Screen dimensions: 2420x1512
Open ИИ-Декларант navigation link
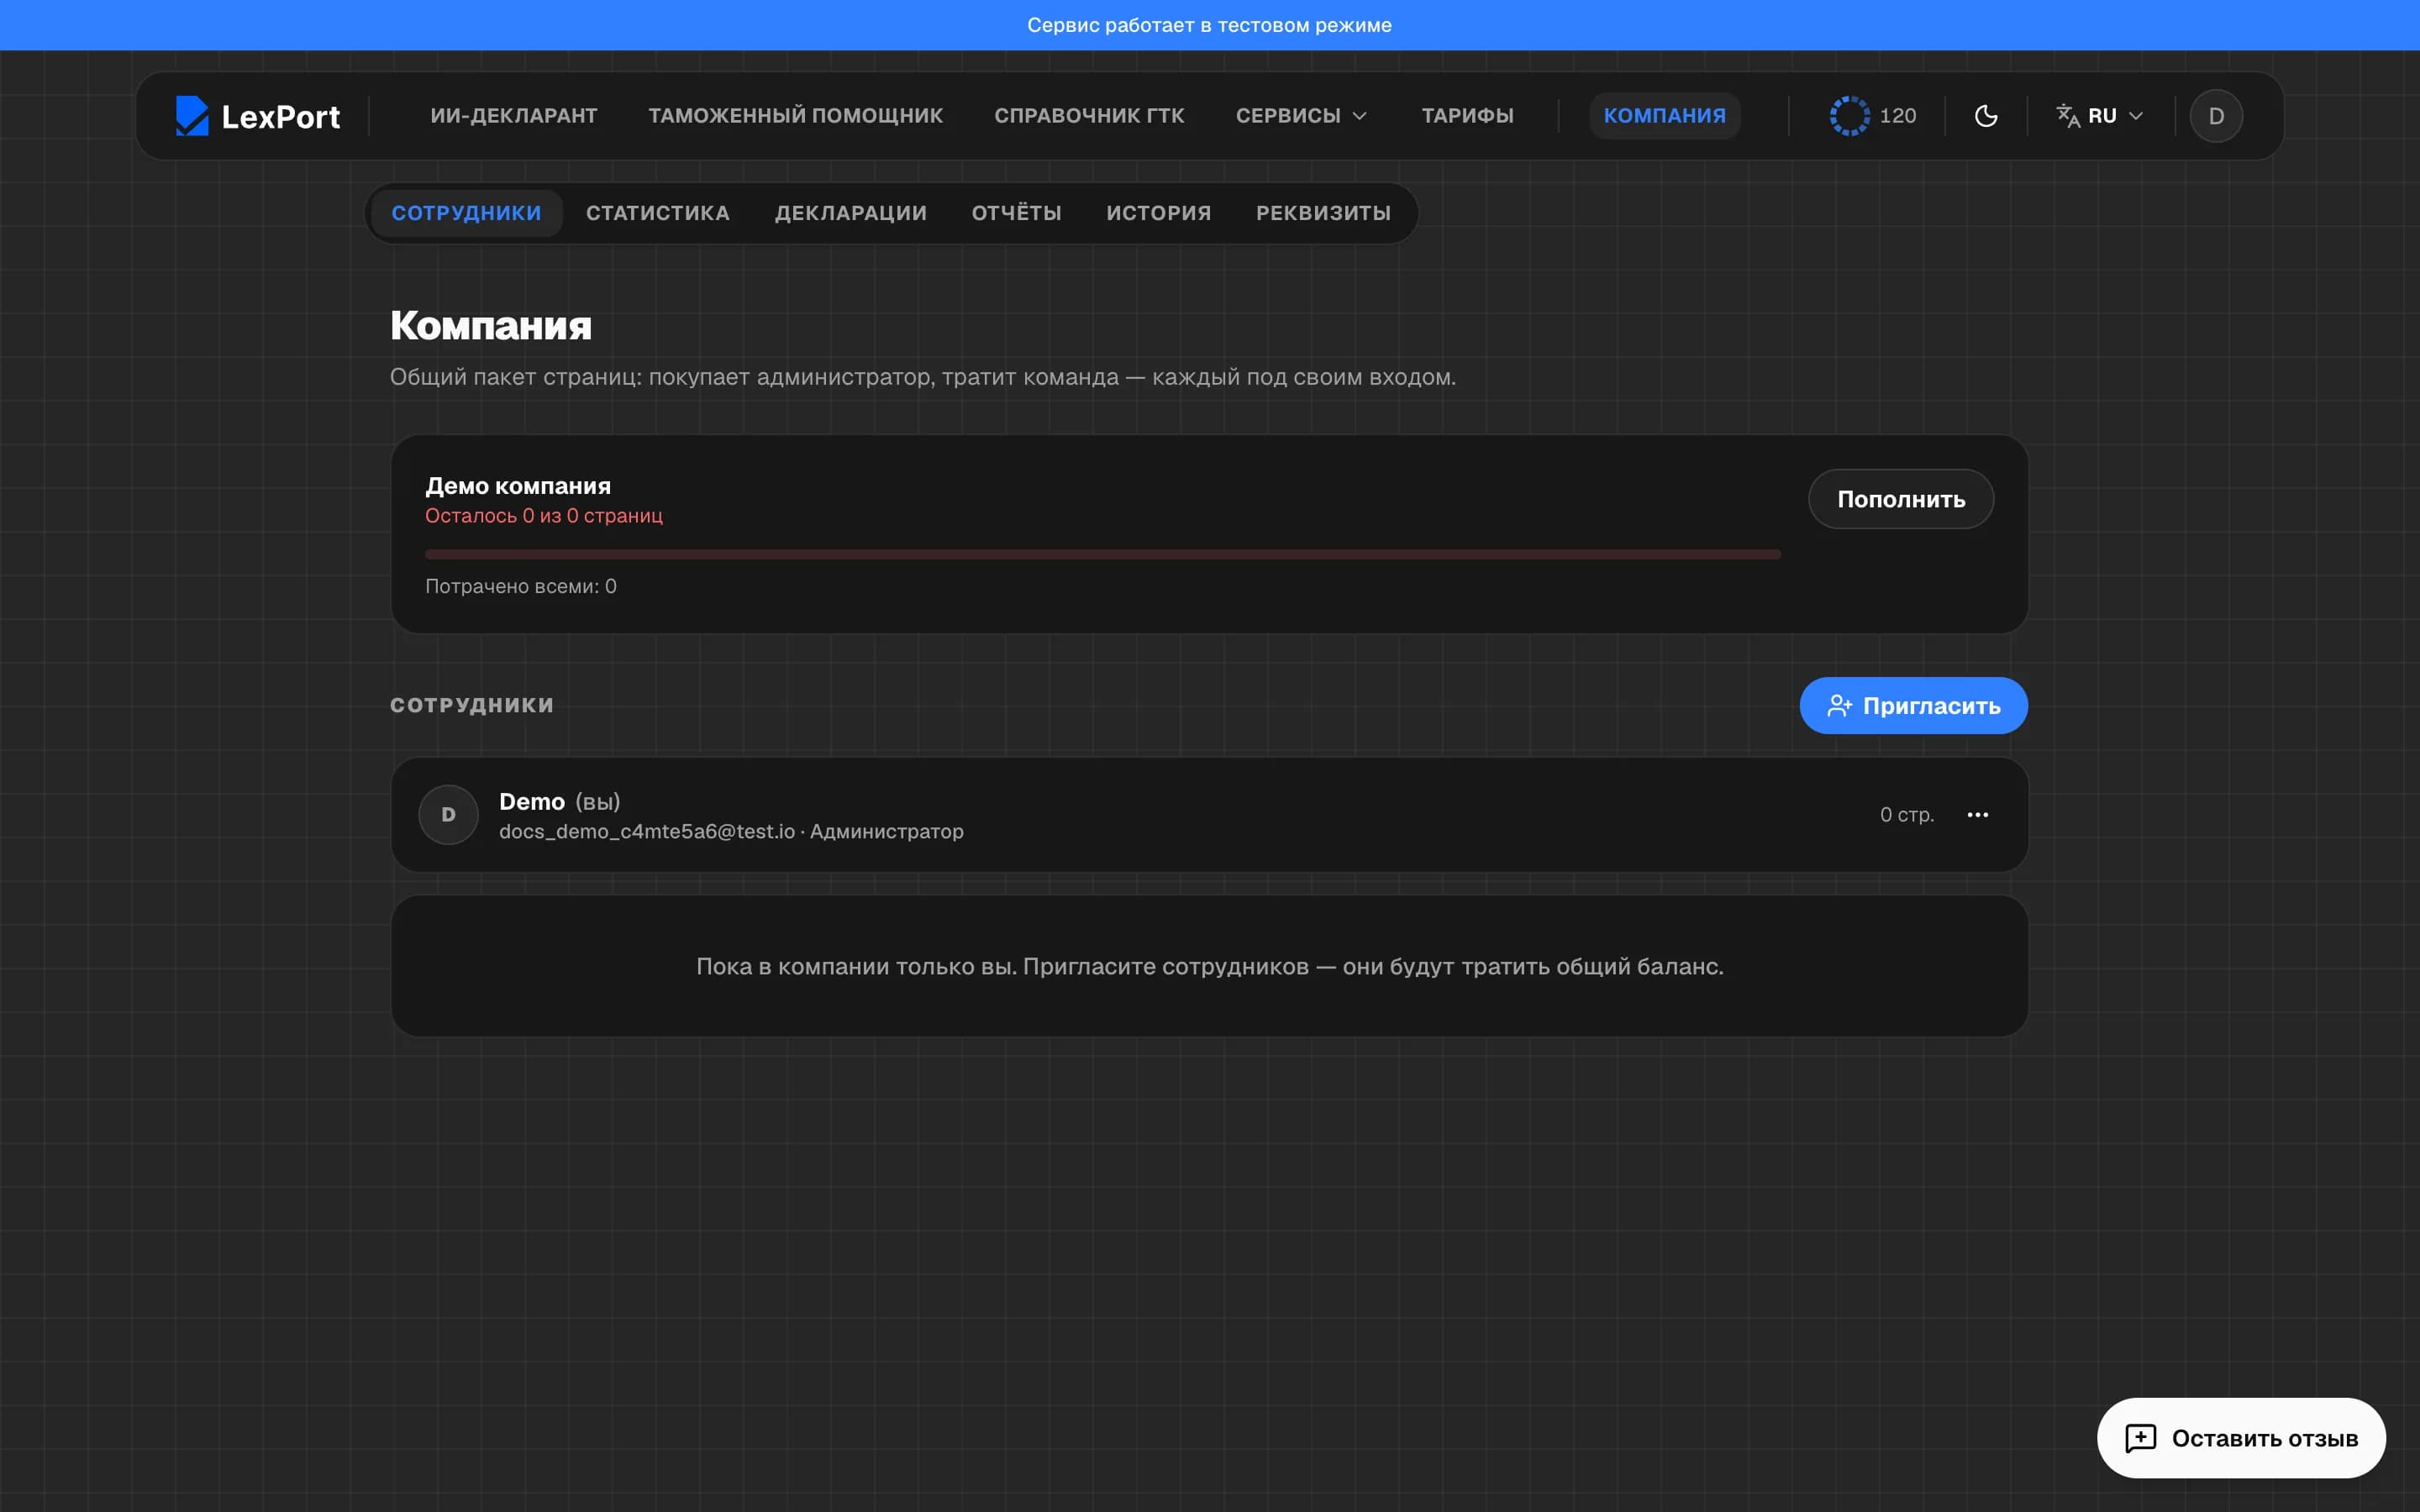[513, 116]
